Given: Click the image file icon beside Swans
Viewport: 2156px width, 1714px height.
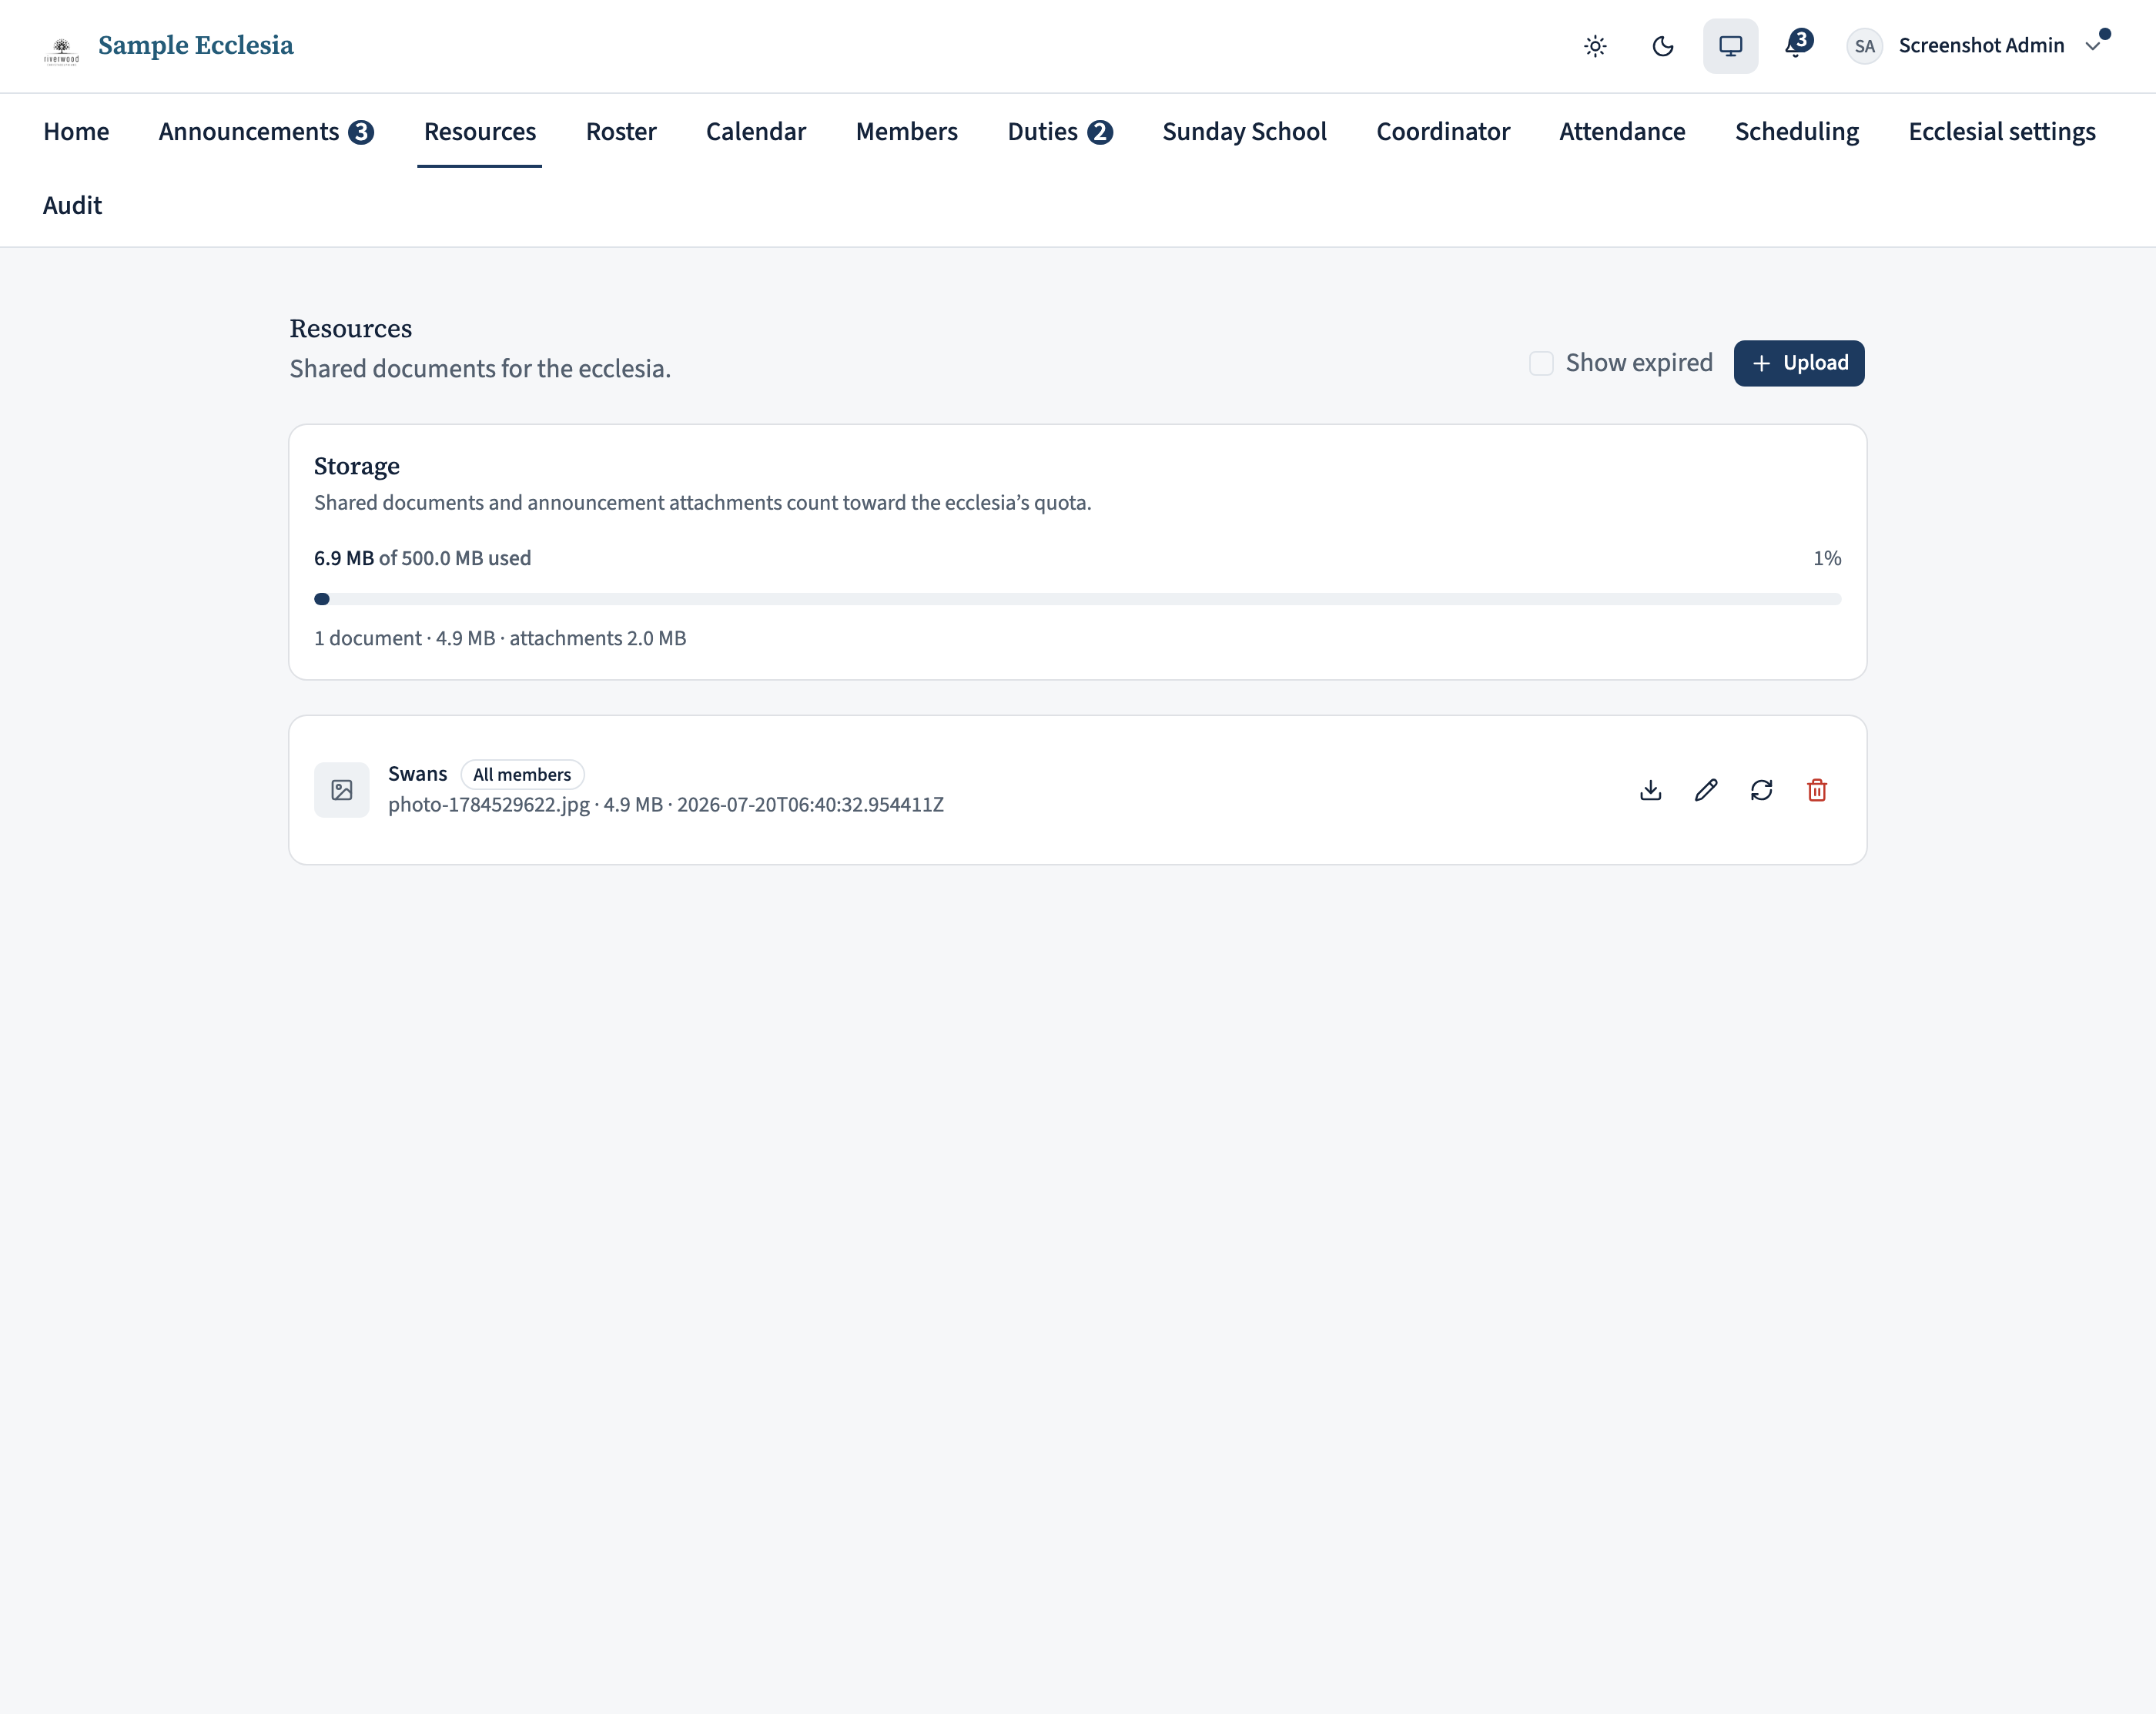Looking at the screenshot, I should point(342,790).
